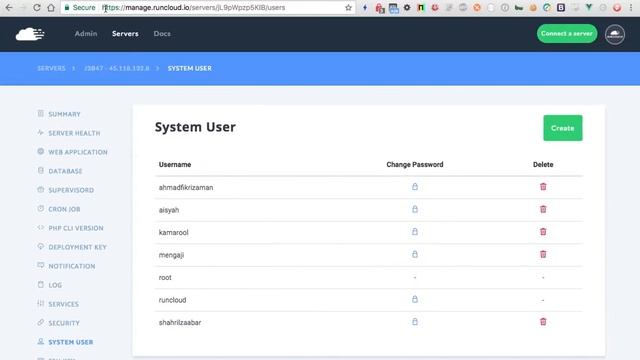Click the Connect a server button

[567, 33]
